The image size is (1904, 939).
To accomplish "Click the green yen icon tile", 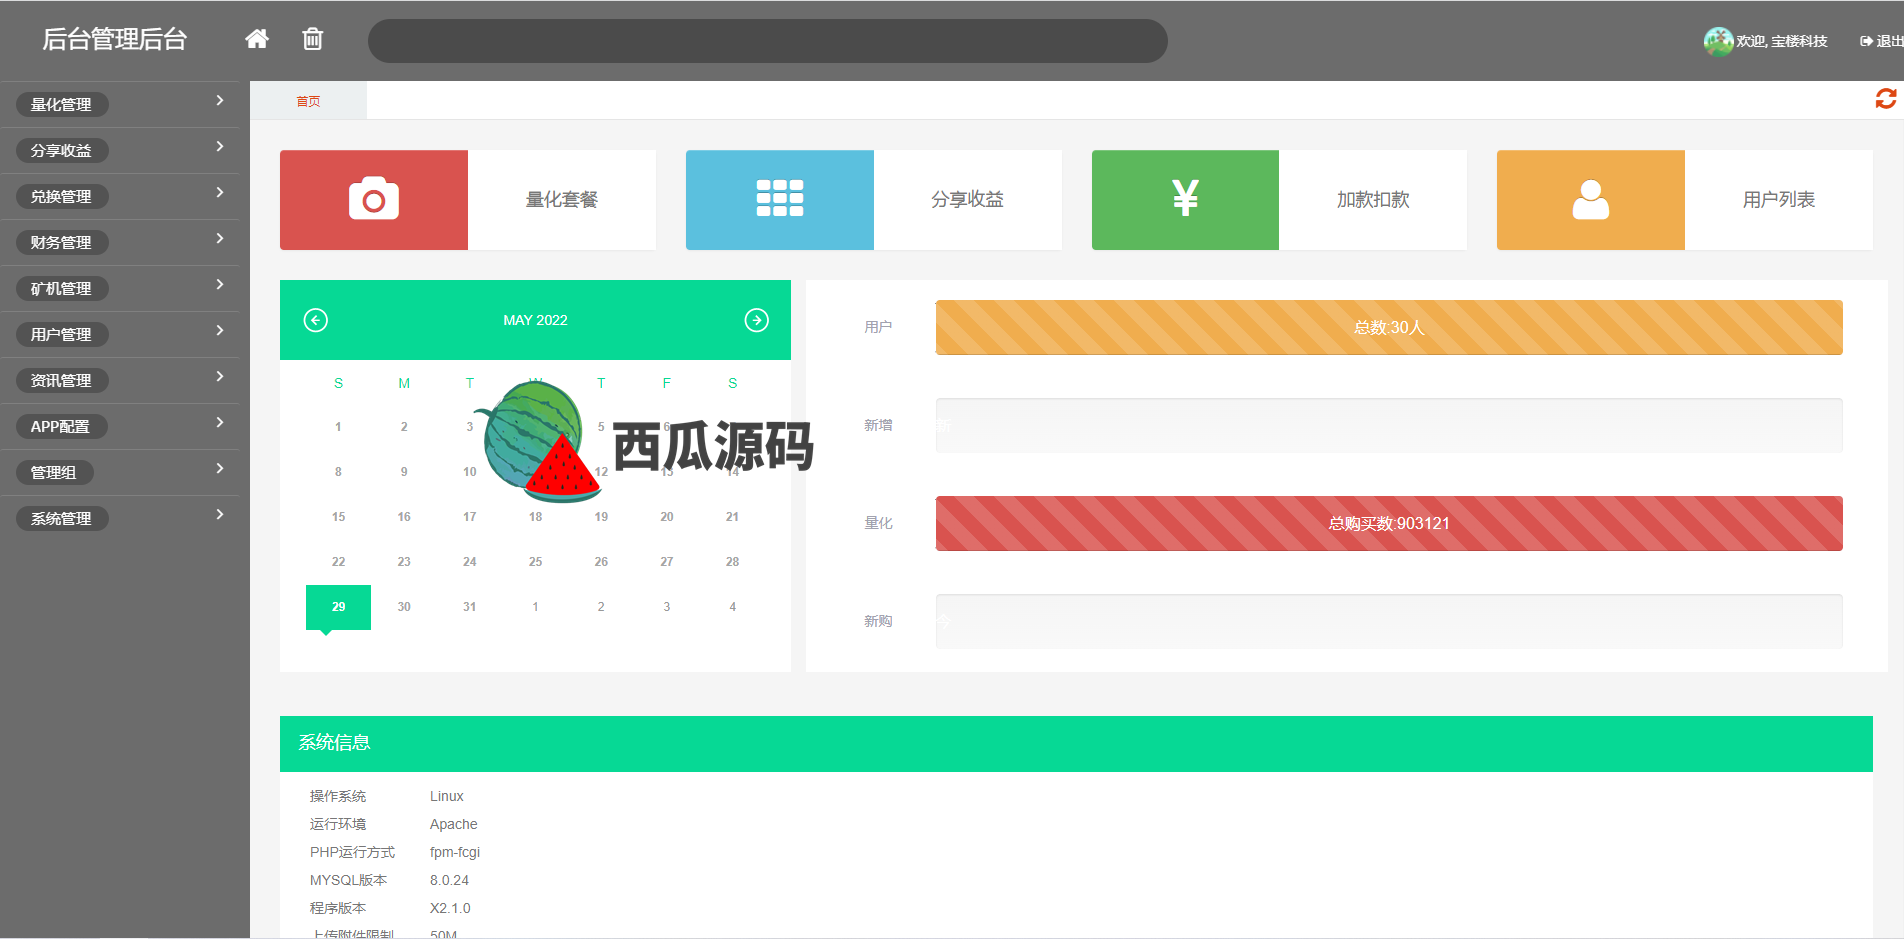I will [1185, 200].
